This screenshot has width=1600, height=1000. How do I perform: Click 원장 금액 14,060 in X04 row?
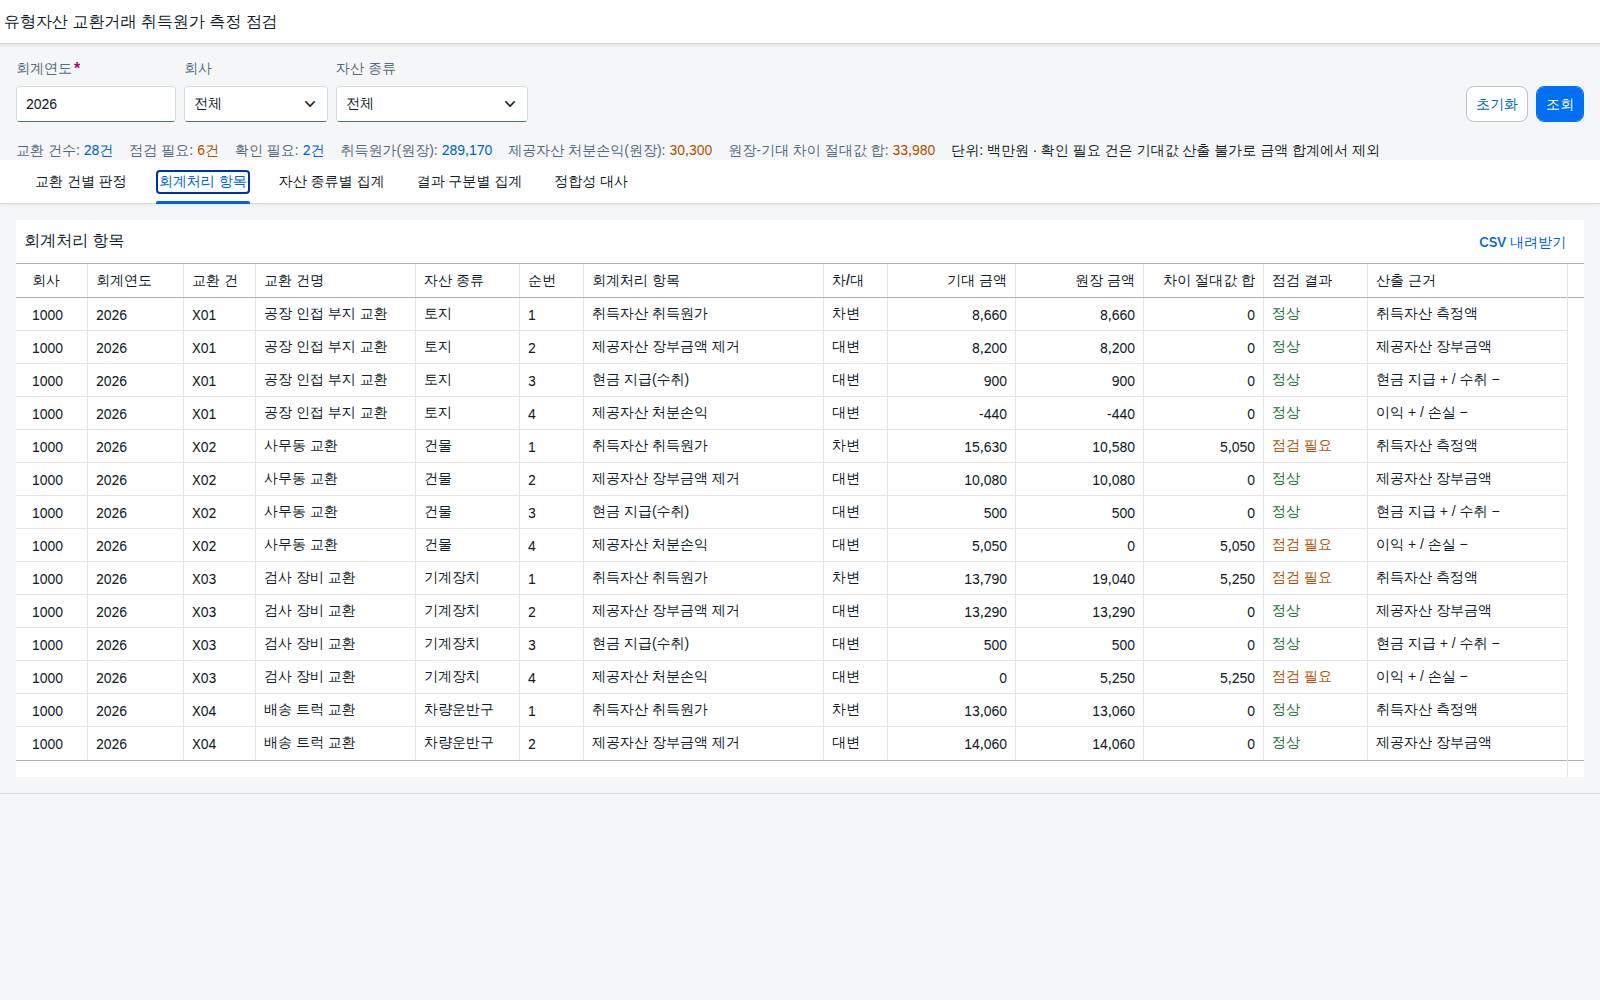(1113, 744)
